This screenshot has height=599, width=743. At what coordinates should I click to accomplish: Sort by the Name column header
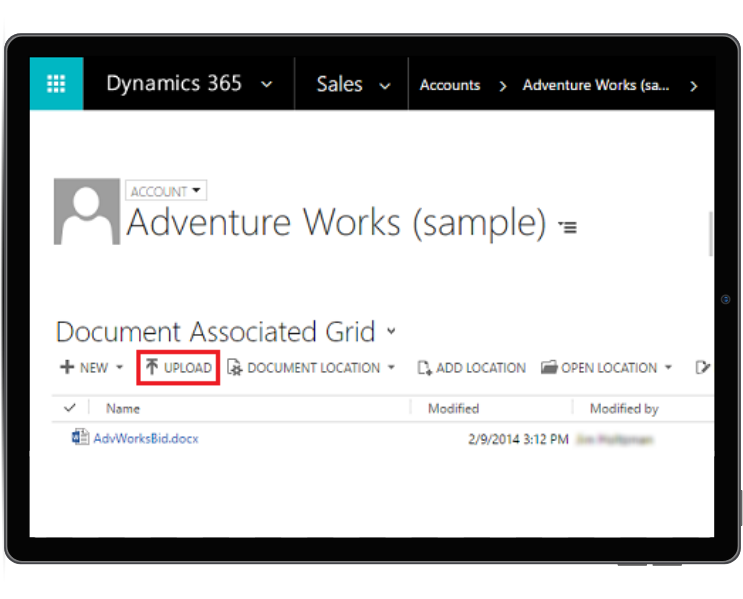click(123, 408)
